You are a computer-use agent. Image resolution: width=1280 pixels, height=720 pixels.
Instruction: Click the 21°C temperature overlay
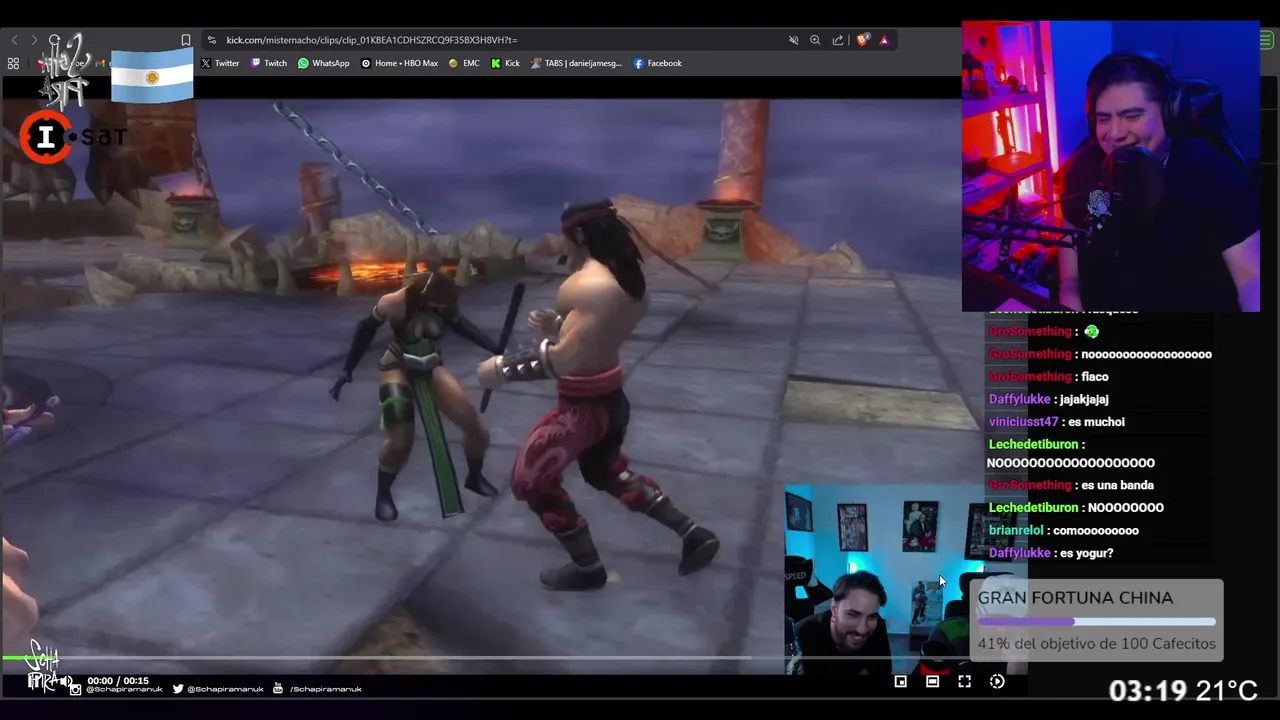(x=1227, y=690)
